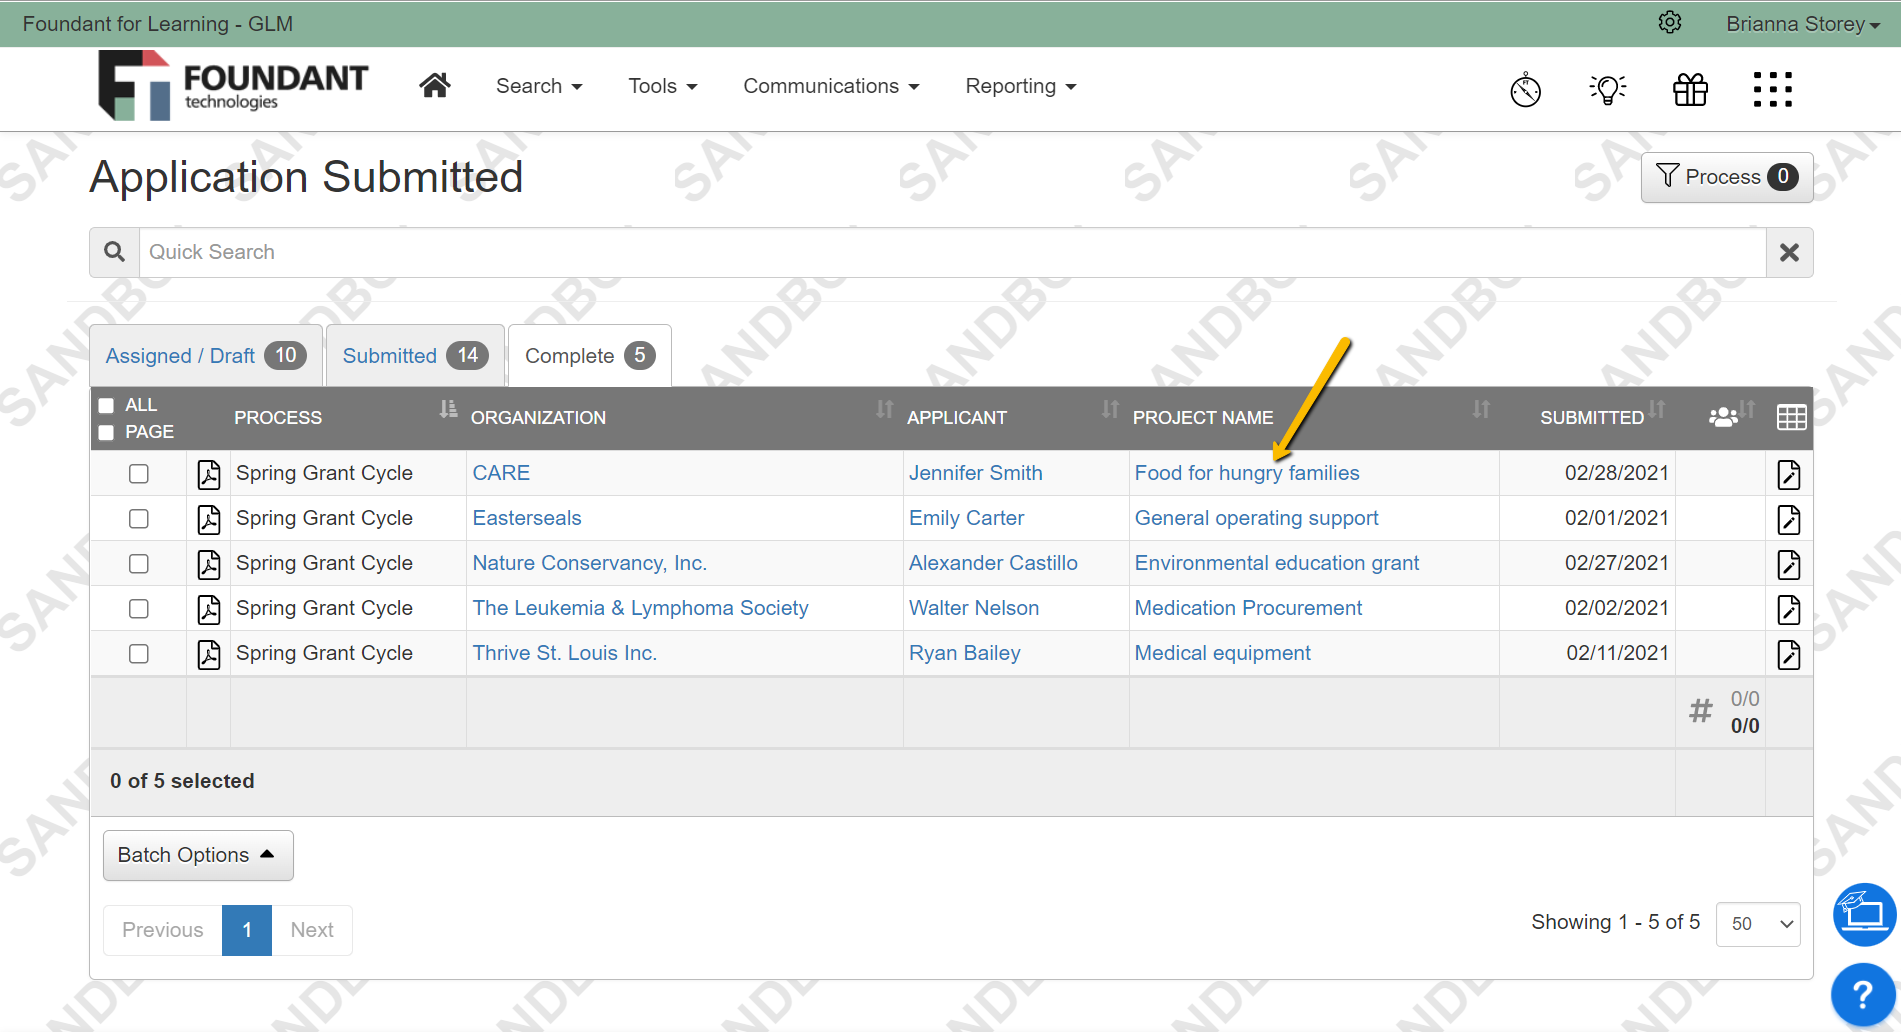Screen dimensions: 1901x1032
Task: Open the PDF icon on the CARE row
Action: 207,474
